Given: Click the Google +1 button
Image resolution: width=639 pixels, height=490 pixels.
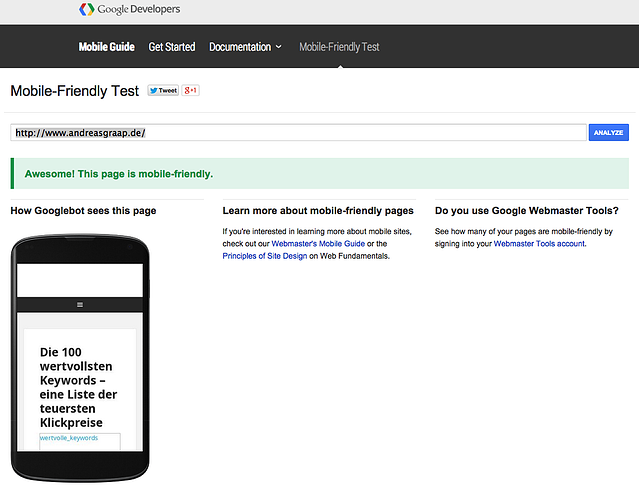Looking at the screenshot, I should point(190,90).
